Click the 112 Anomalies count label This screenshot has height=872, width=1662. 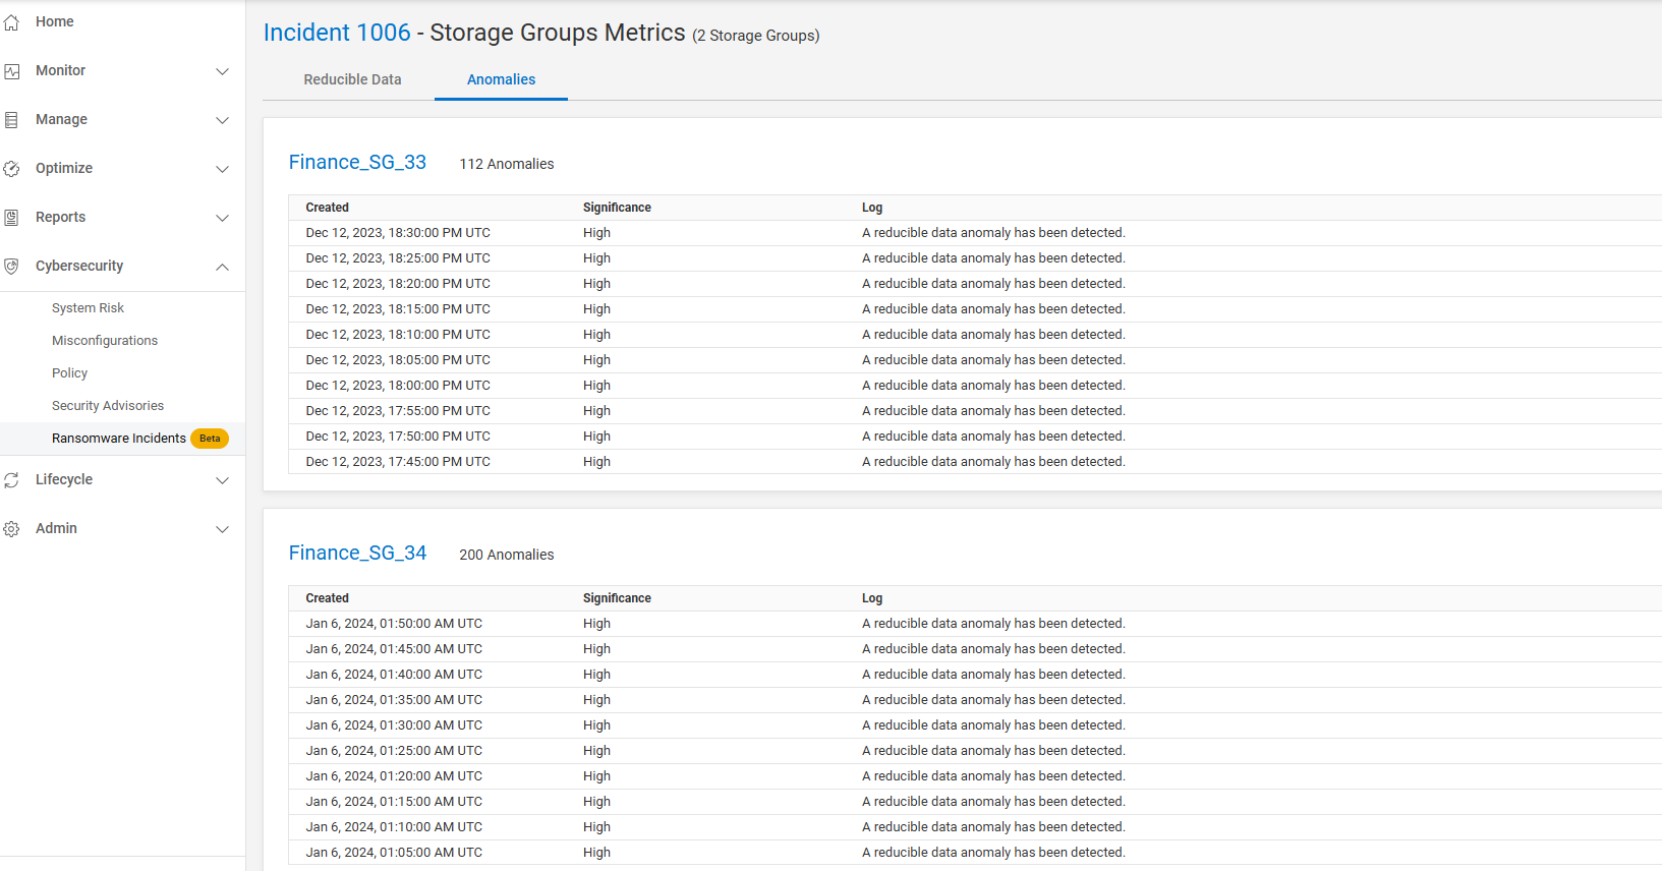[507, 164]
